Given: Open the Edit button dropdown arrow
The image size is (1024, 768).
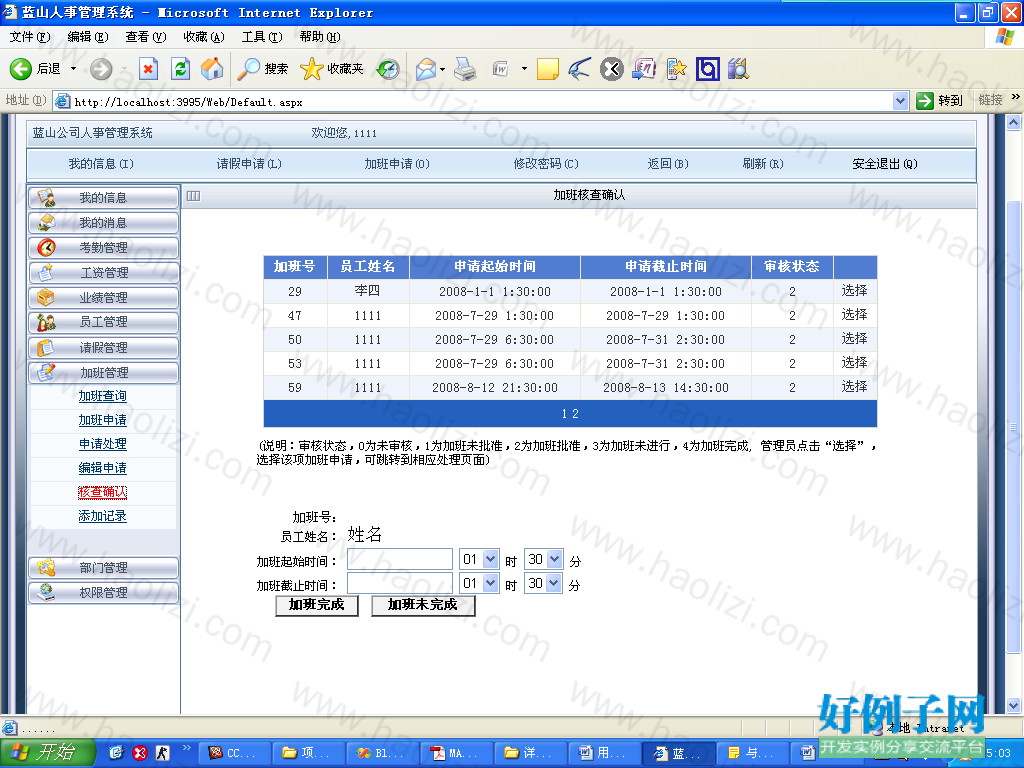Looking at the screenshot, I should point(524,69).
